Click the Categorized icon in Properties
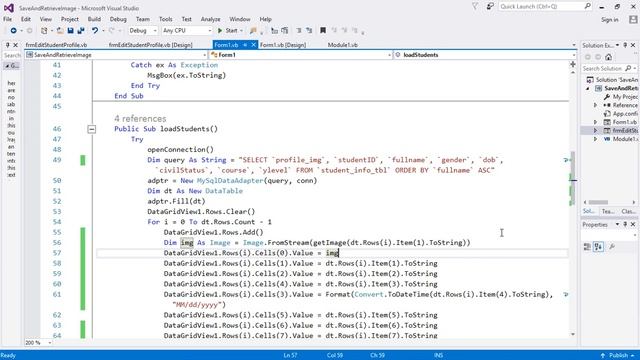This screenshot has width=640, height=360. [x=587, y=247]
